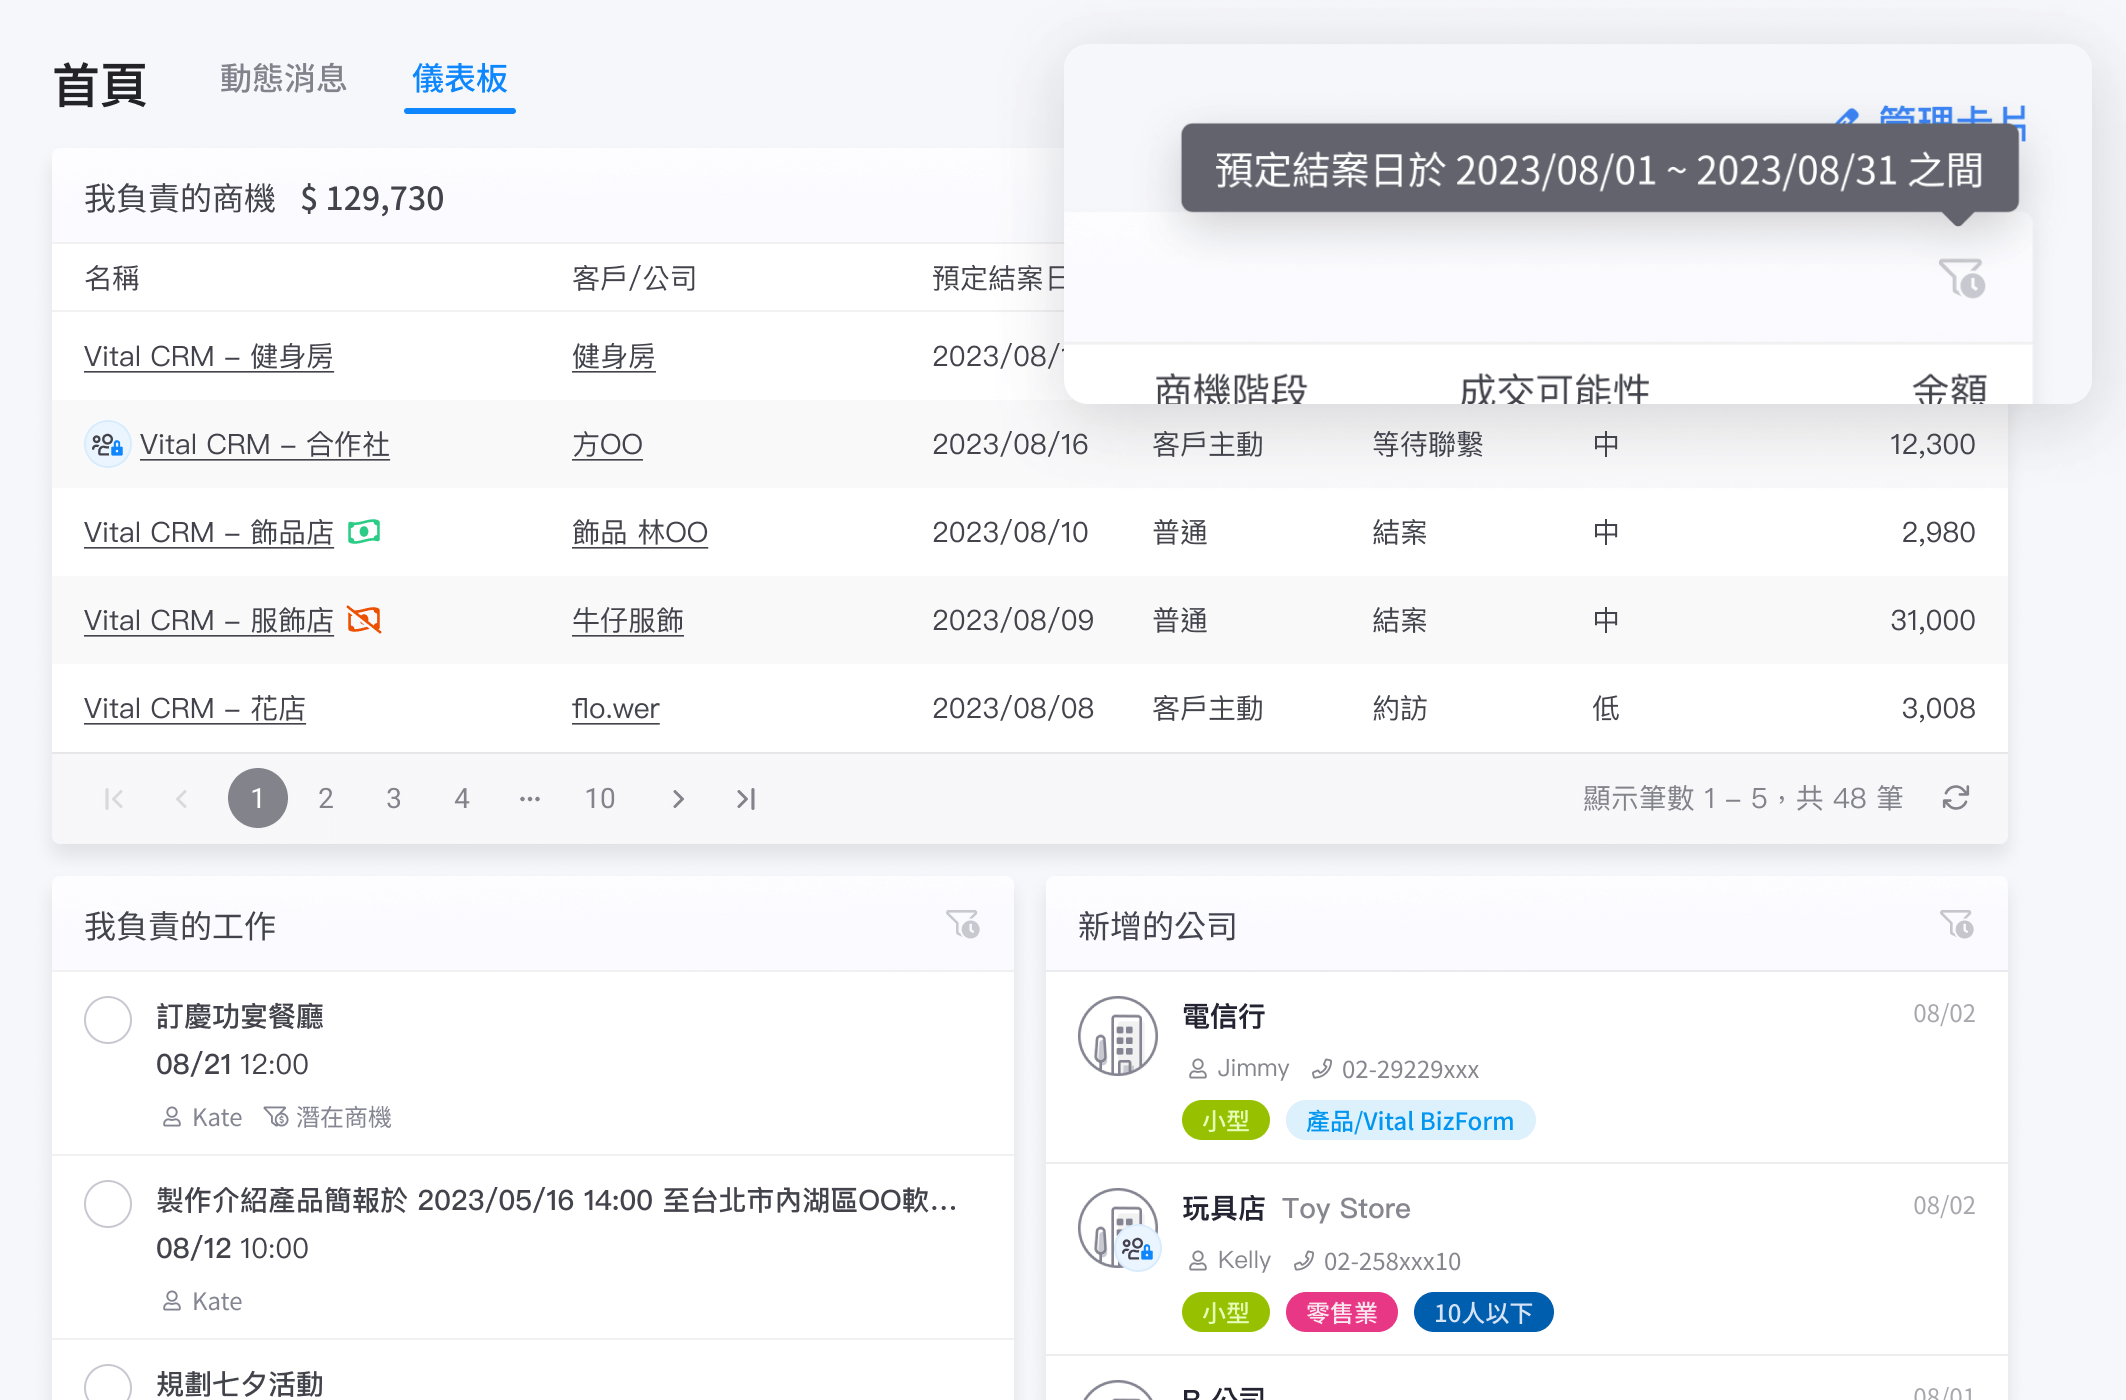Click the green money icon beside 飾品店

pos(364,531)
